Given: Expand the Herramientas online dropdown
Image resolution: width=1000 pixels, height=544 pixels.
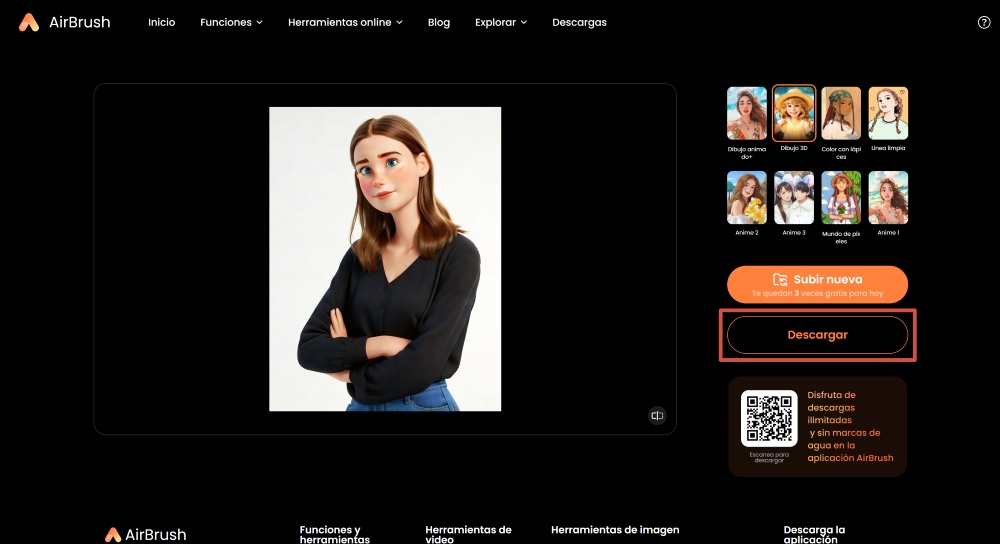Looking at the screenshot, I should [x=345, y=22].
